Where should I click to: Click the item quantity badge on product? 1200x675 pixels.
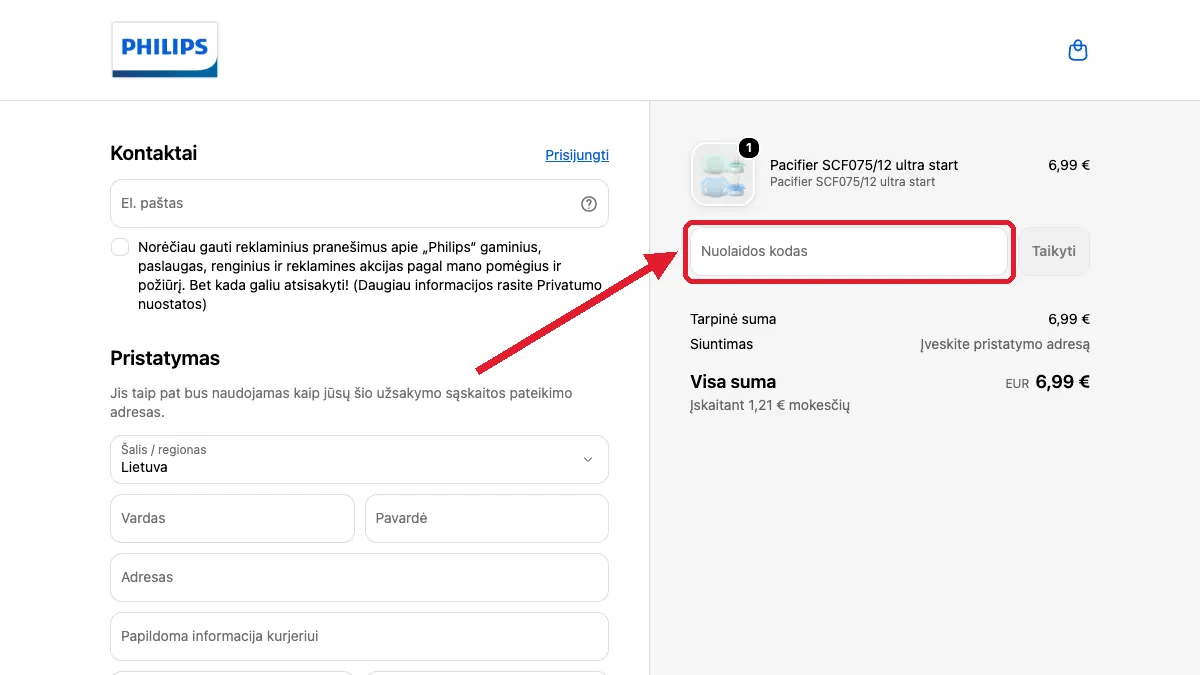click(x=748, y=148)
